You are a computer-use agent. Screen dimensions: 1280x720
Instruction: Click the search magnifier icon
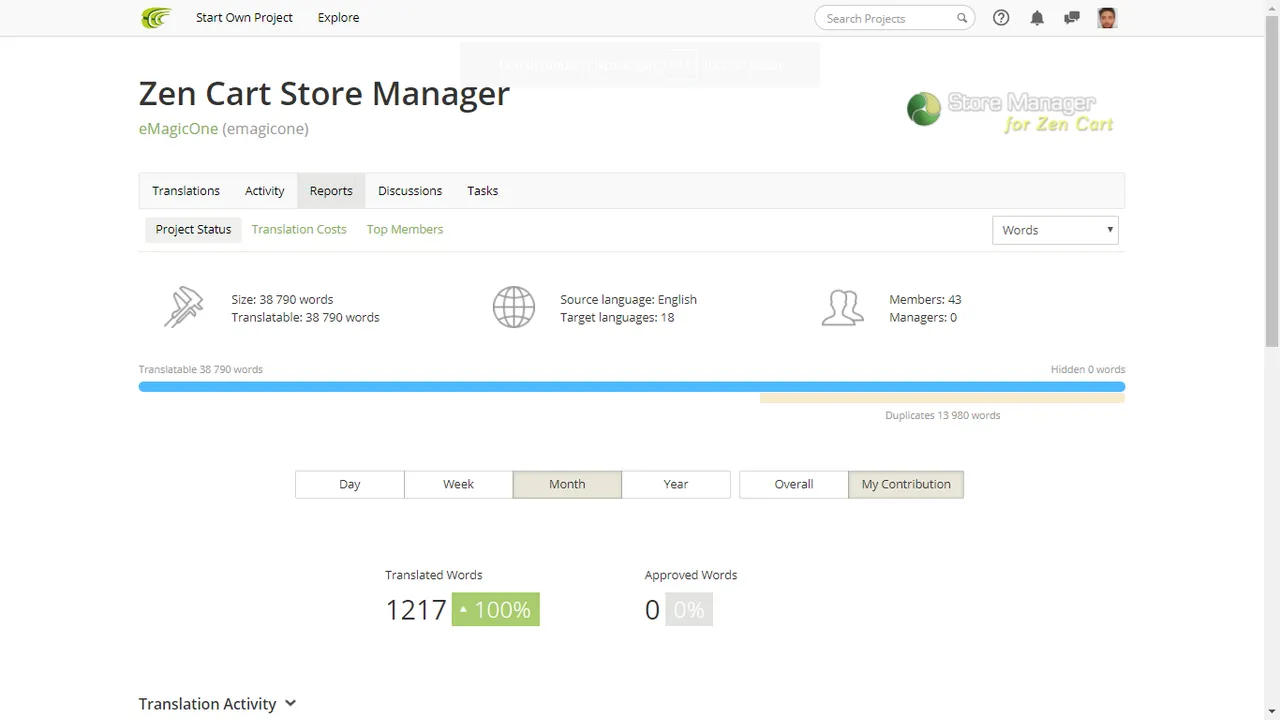(962, 18)
